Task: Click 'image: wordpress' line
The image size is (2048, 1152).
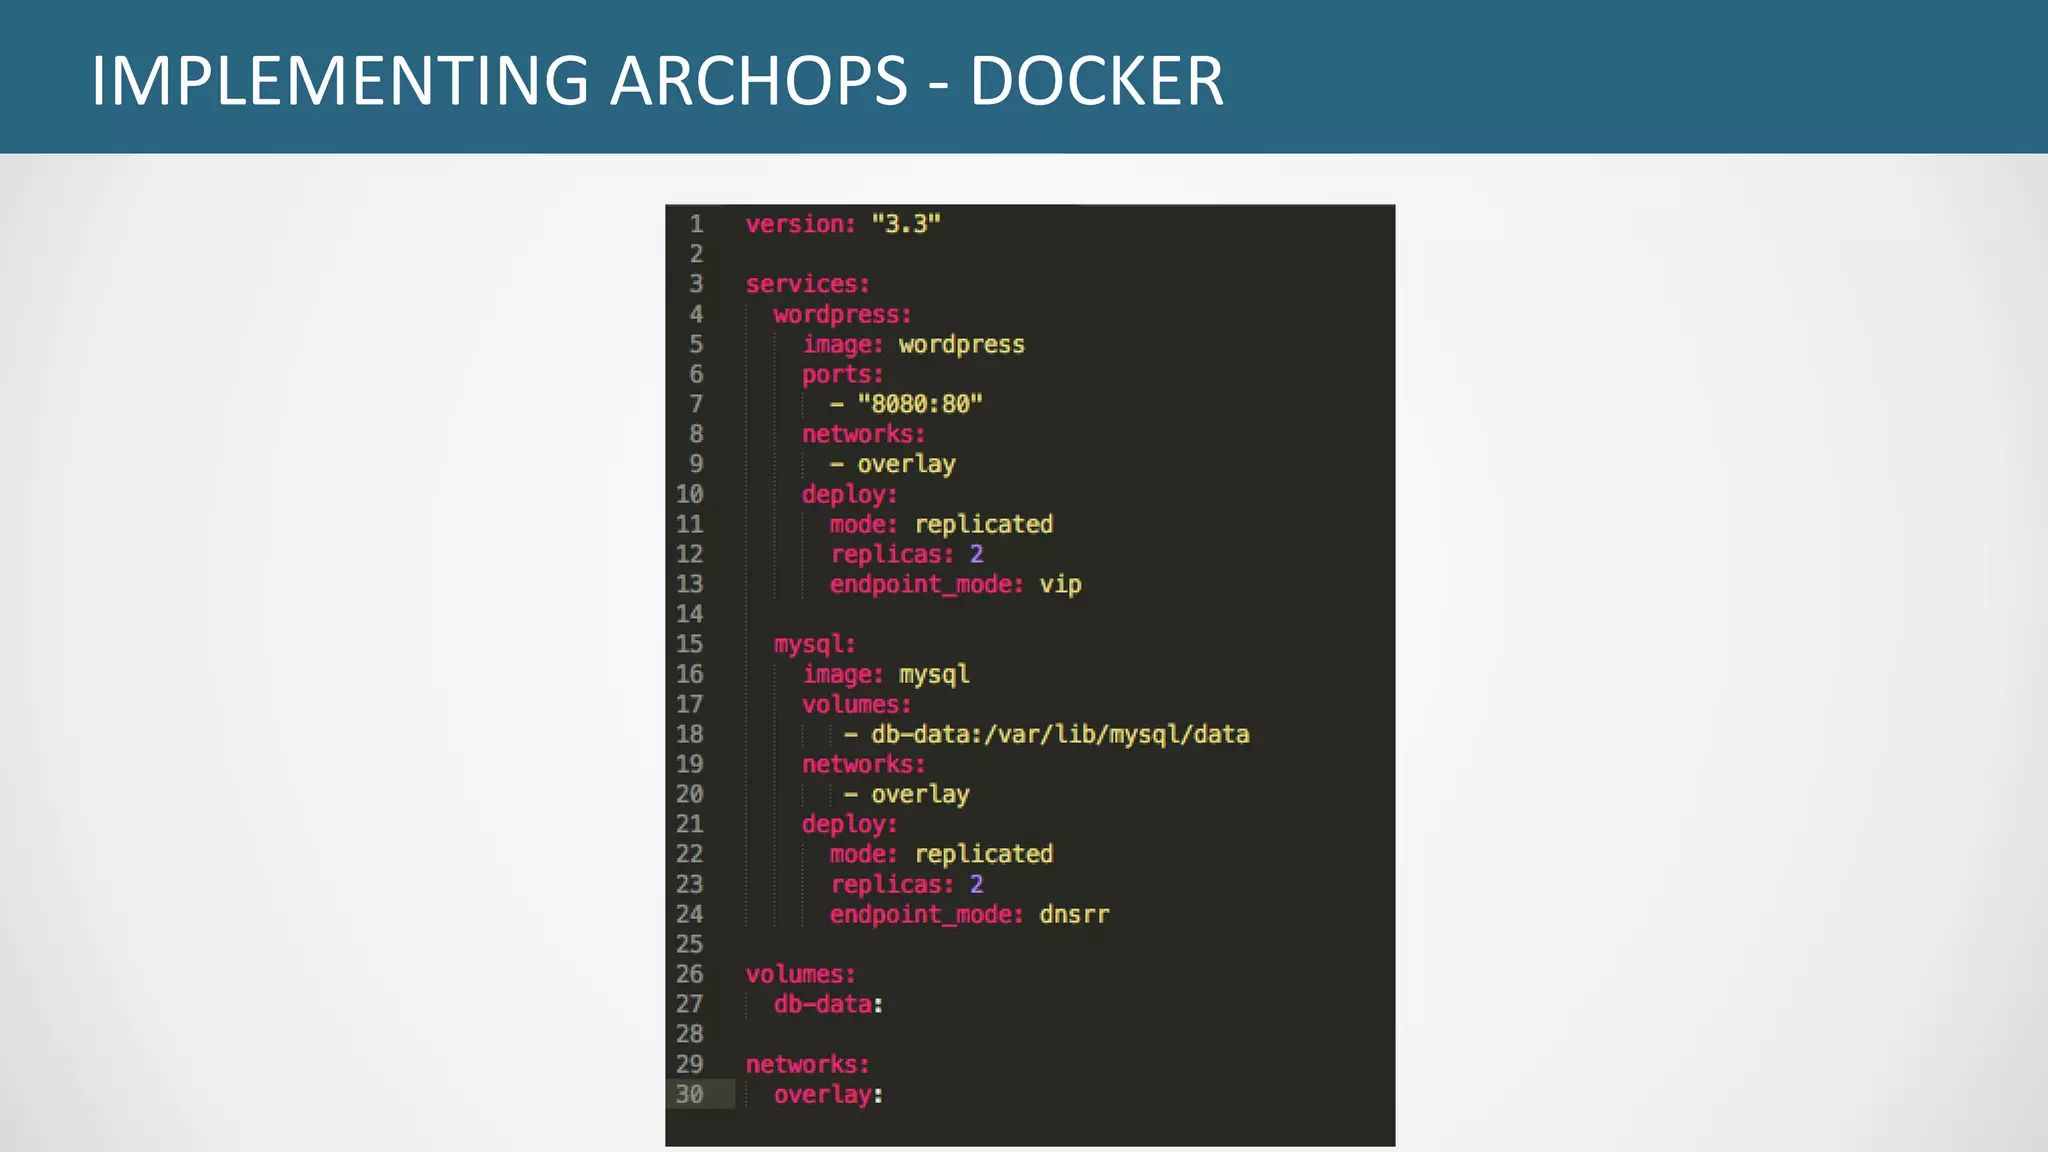Action: point(913,345)
